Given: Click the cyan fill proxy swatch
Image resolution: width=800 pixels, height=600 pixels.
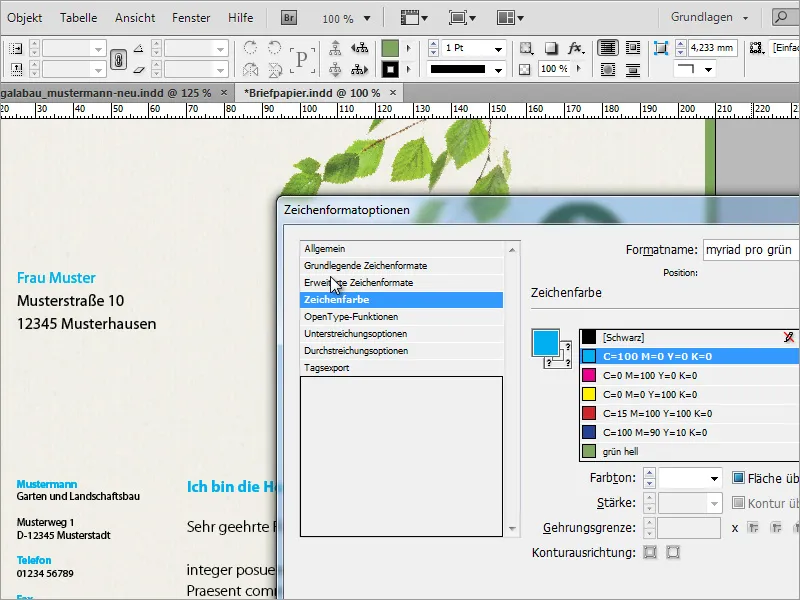Looking at the screenshot, I should coord(545,342).
